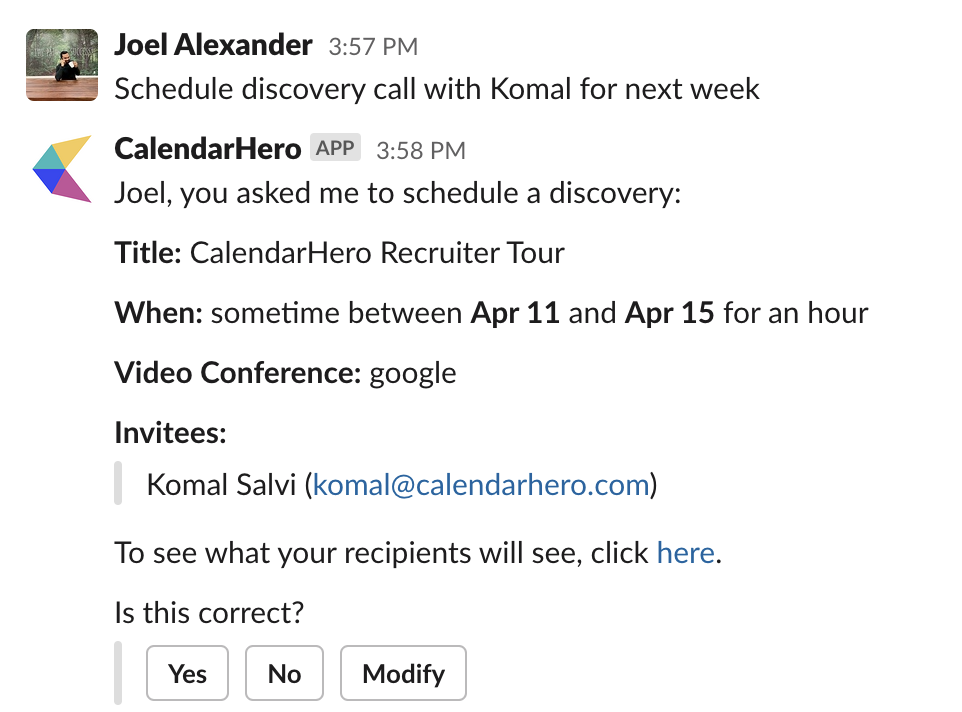
Task: Click the invitee name Komal Salvi
Action: pyautogui.click(x=221, y=485)
